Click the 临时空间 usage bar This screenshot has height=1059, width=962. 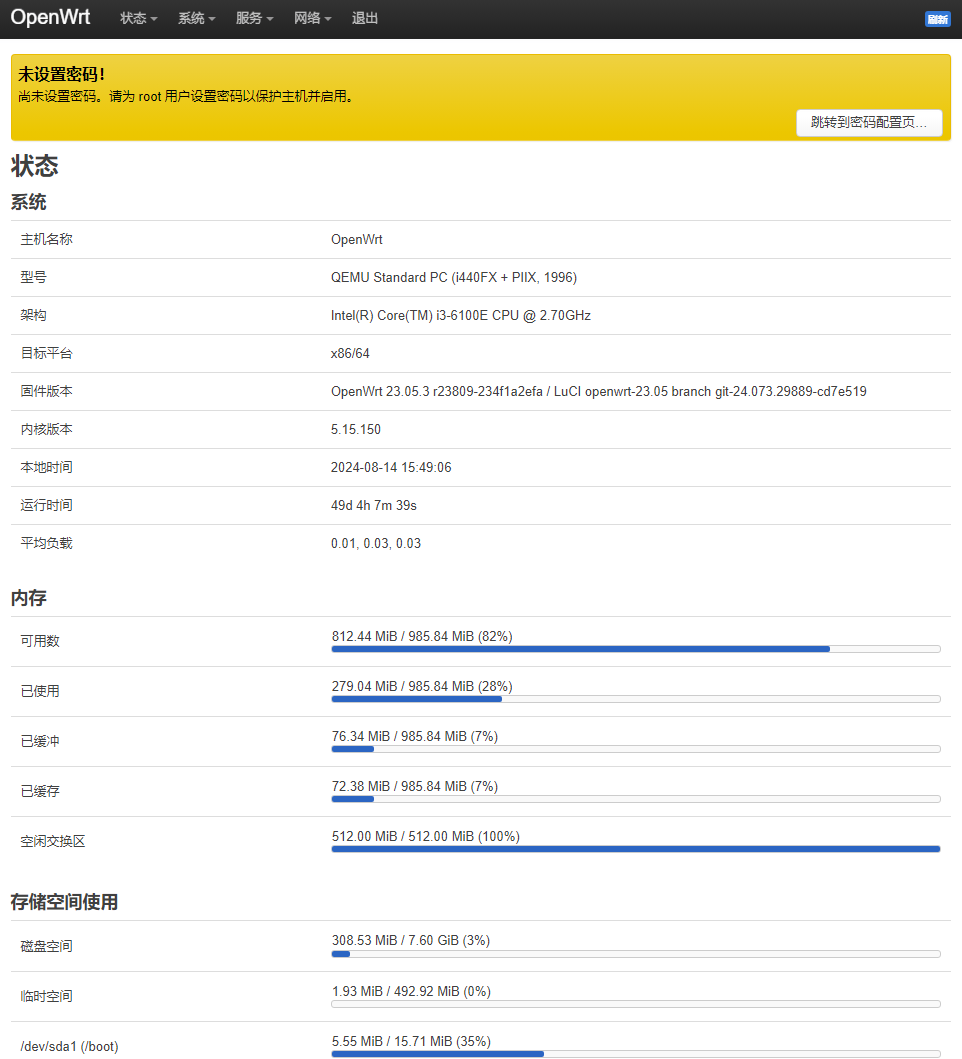point(636,1004)
